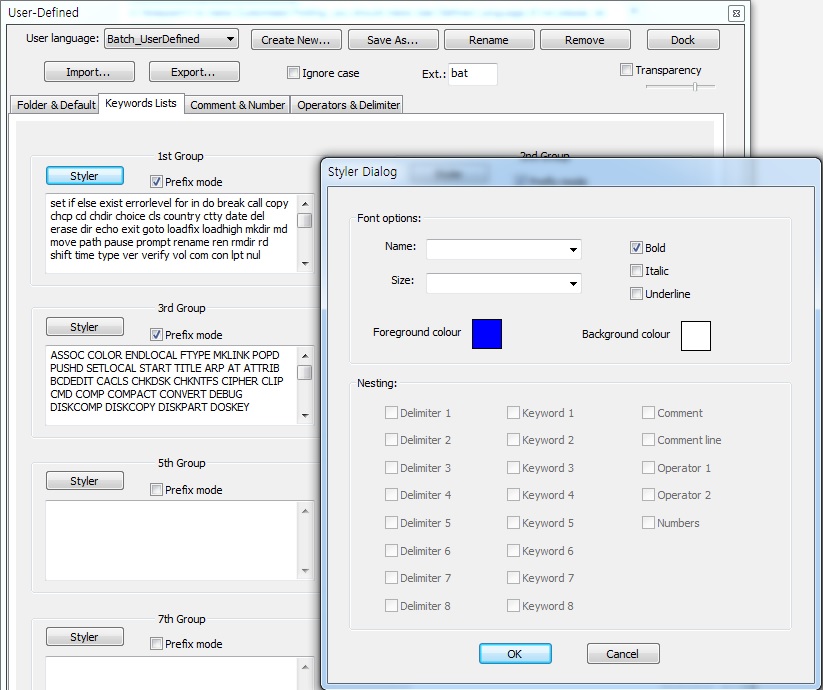
Task: Enable Italic font styling
Action: 637,270
